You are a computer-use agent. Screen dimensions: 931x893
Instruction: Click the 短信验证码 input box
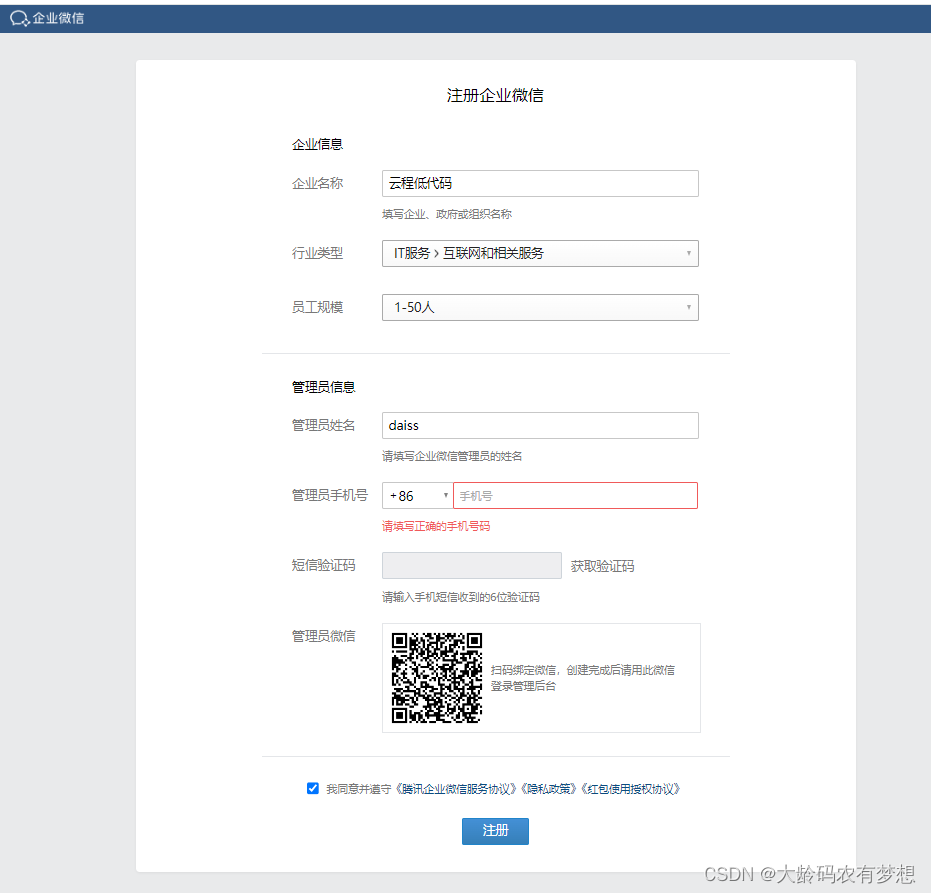pyautogui.click(x=471, y=565)
